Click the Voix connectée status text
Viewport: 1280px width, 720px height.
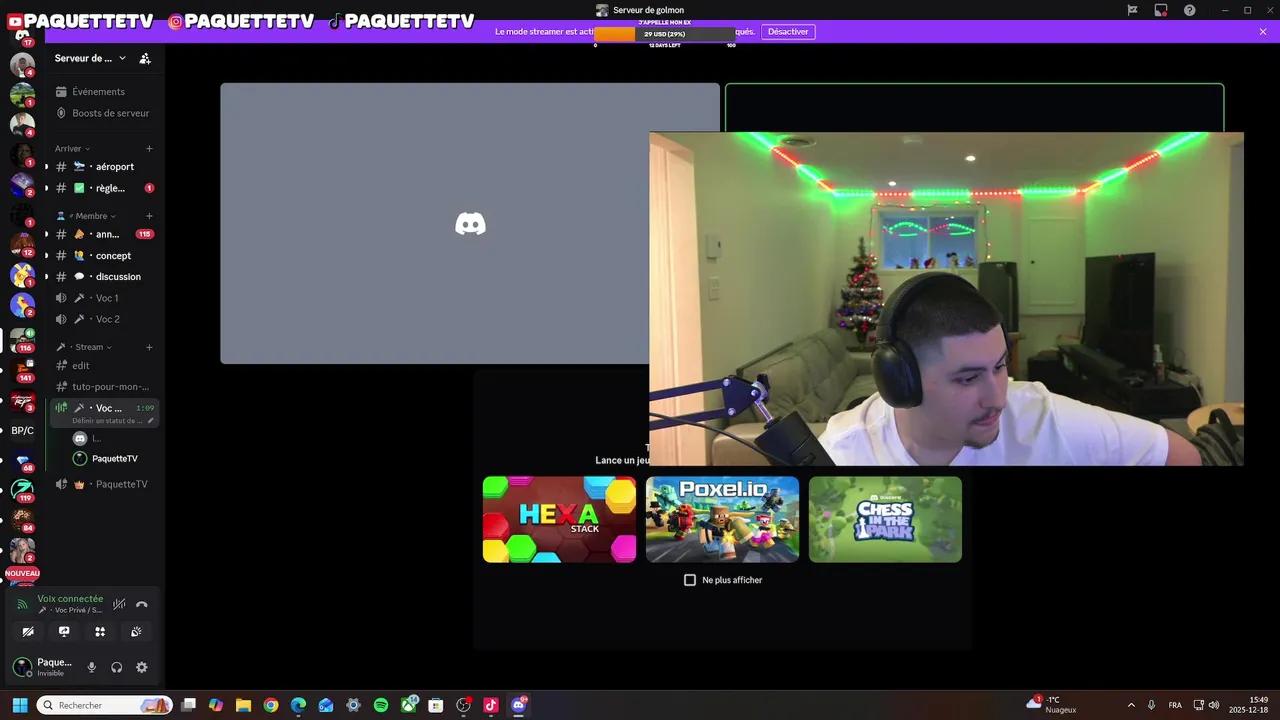[x=70, y=599]
